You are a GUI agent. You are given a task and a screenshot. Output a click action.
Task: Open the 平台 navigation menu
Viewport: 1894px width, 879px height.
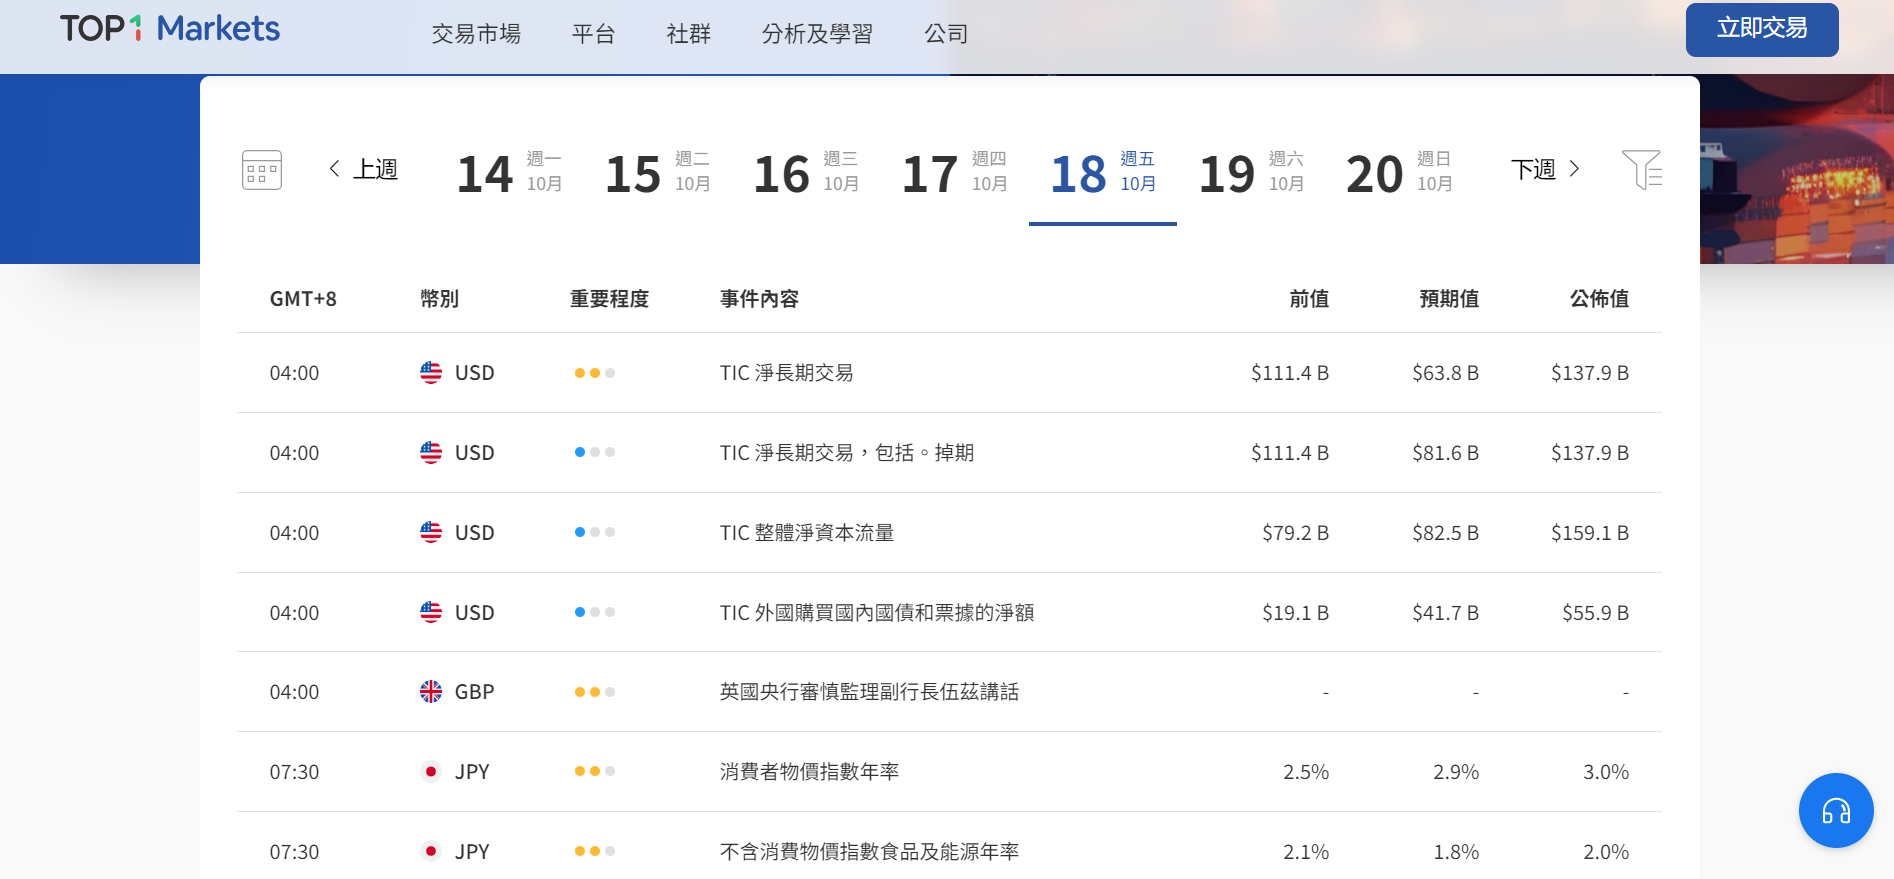tap(593, 34)
